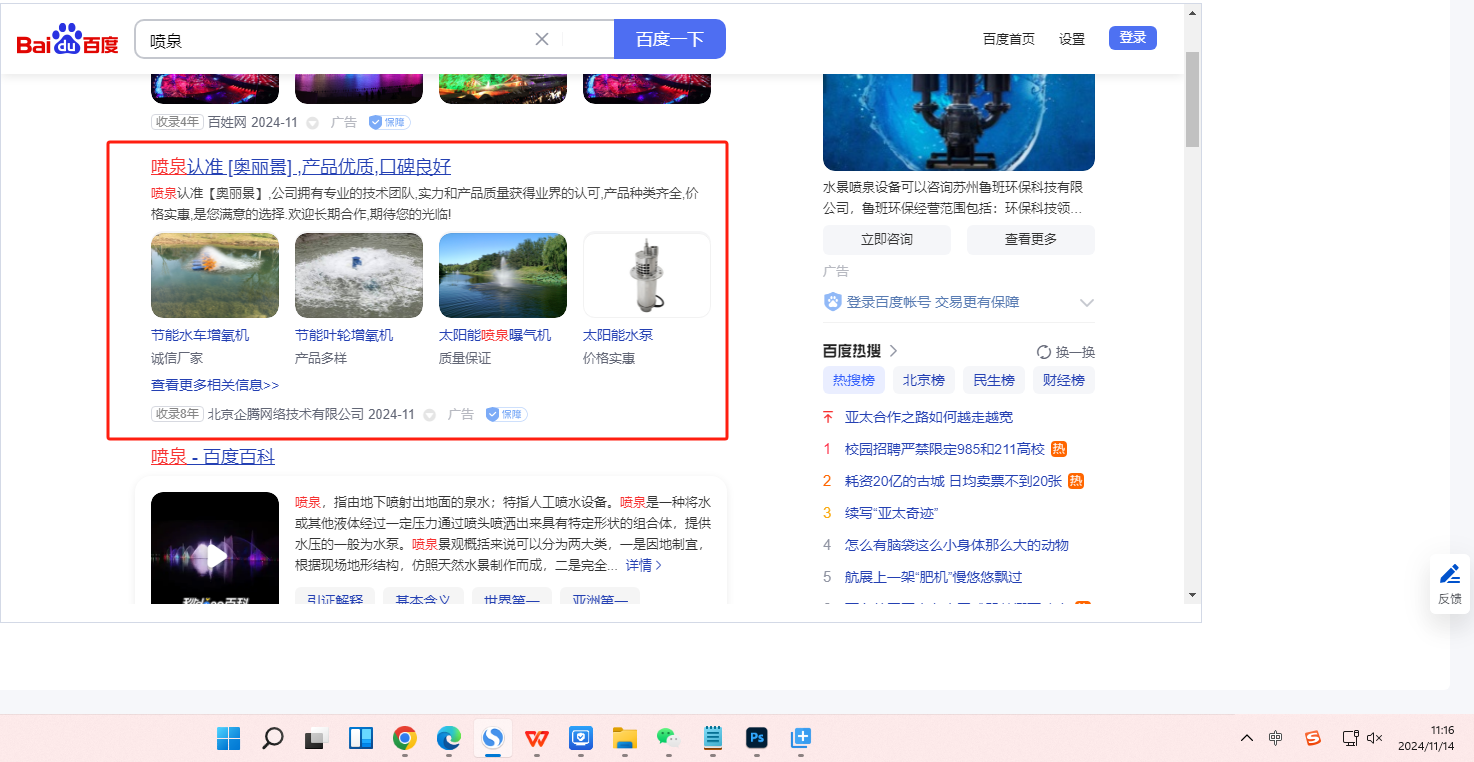Click the solar pond fountain product image
This screenshot has width=1474, height=762.
[503, 275]
